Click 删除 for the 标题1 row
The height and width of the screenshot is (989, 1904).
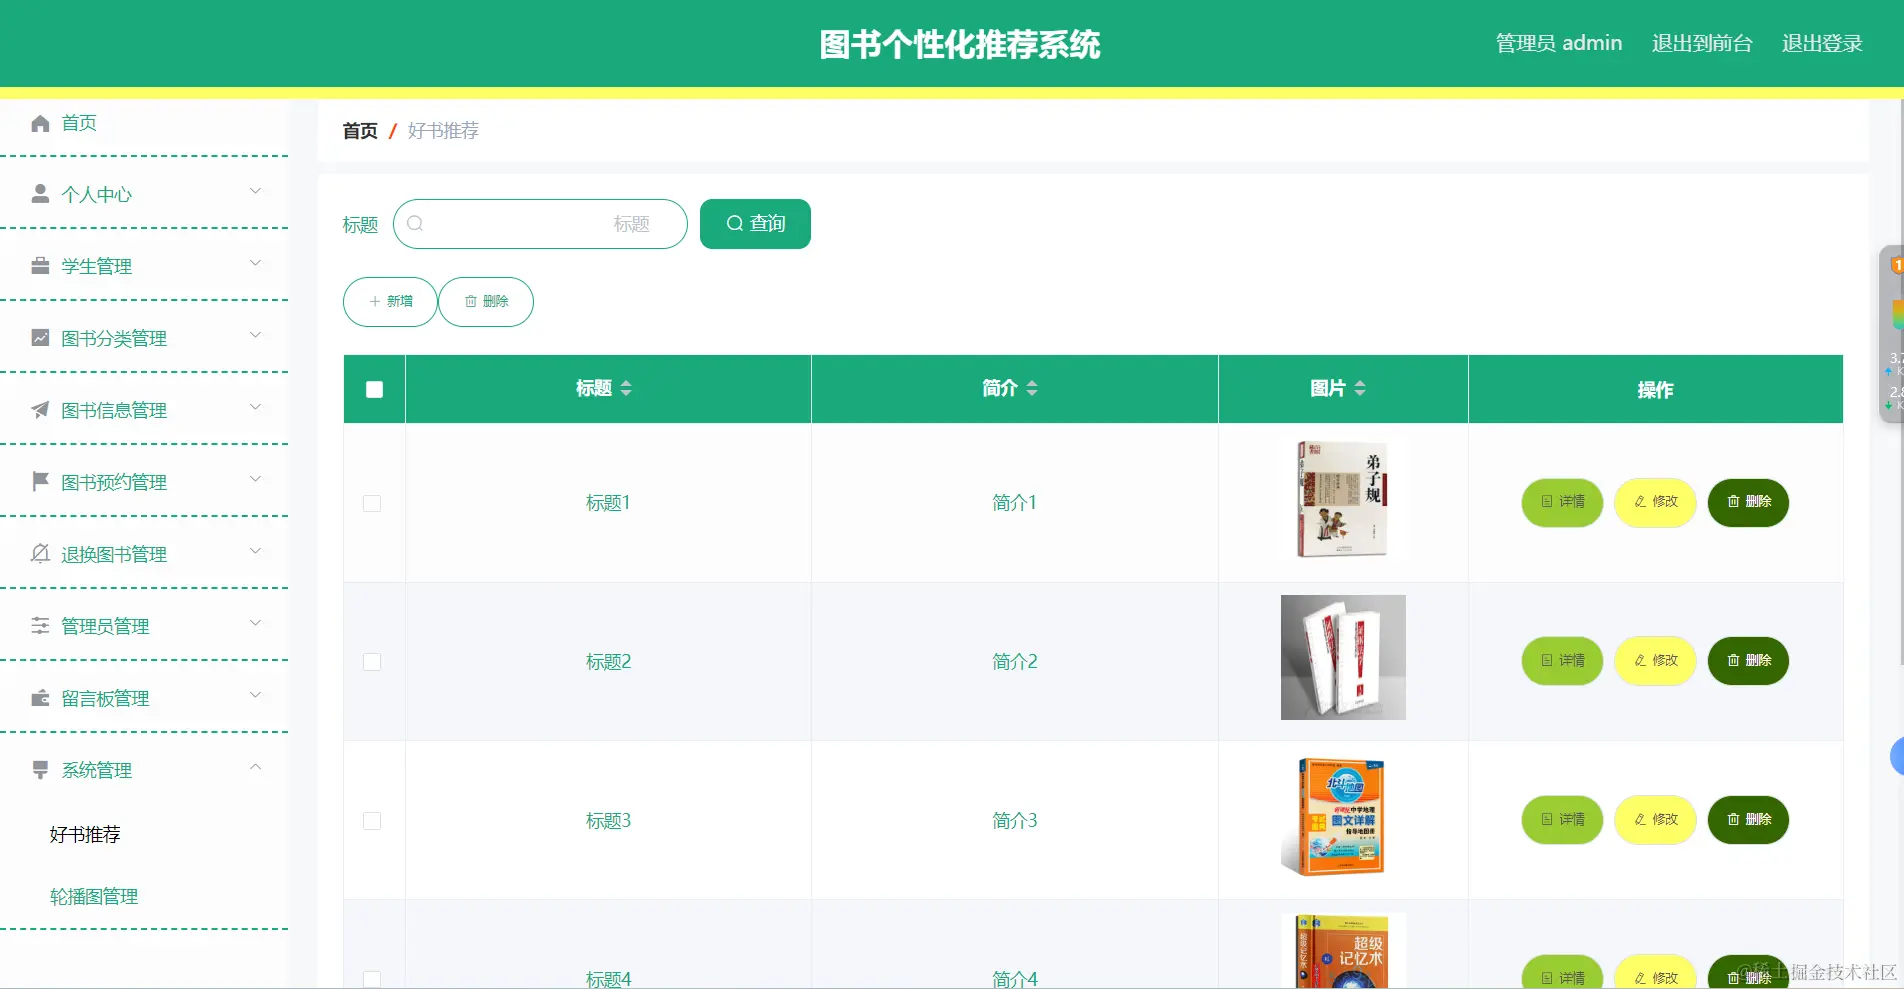click(x=1748, y=502)
